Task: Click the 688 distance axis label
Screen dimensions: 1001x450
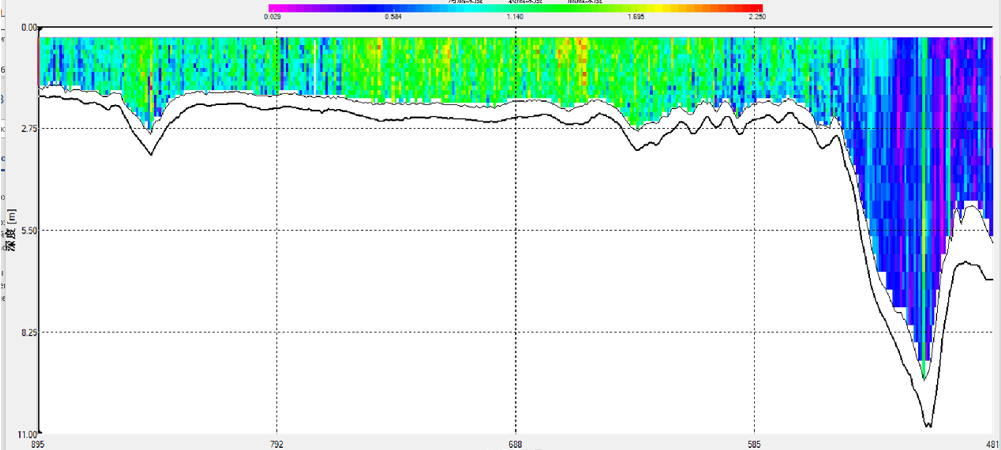Action: coord(515,443)
